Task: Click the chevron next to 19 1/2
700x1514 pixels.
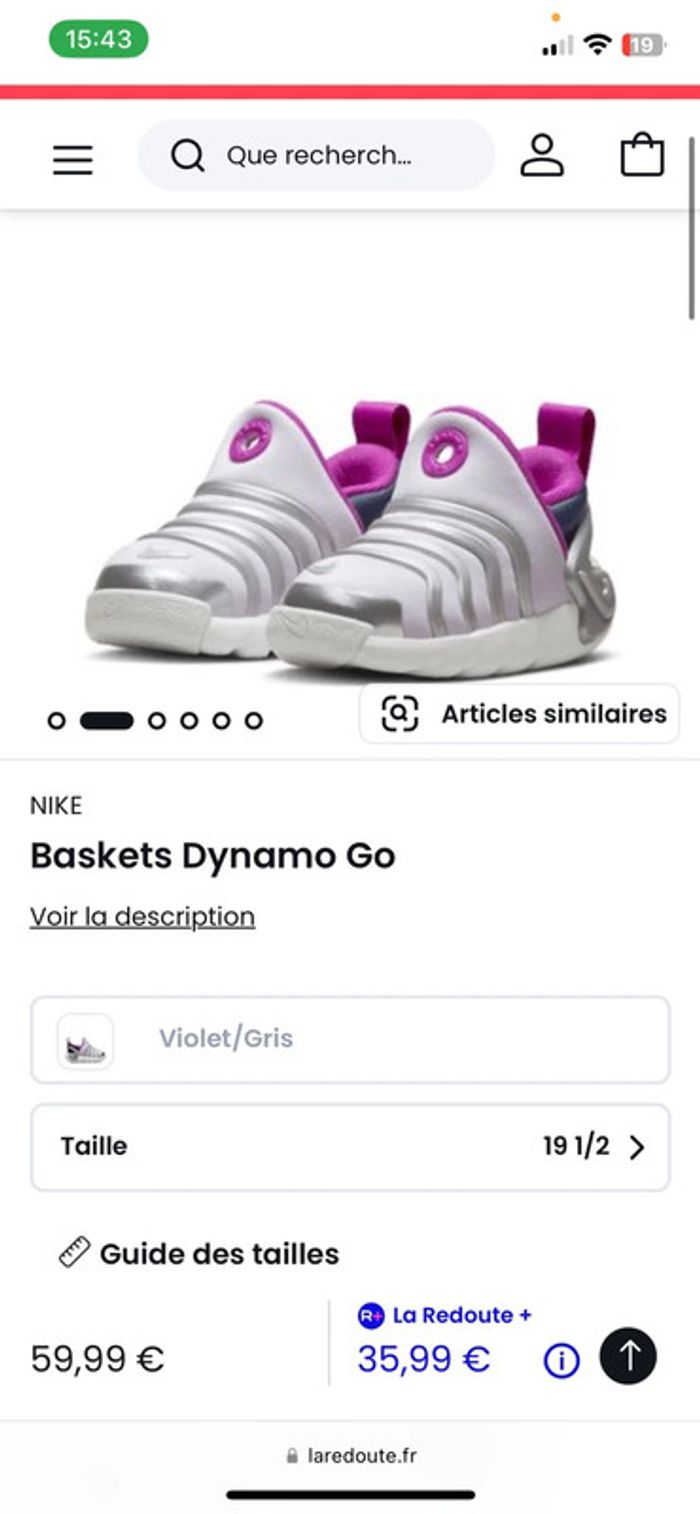Action: click(637, 1147)
